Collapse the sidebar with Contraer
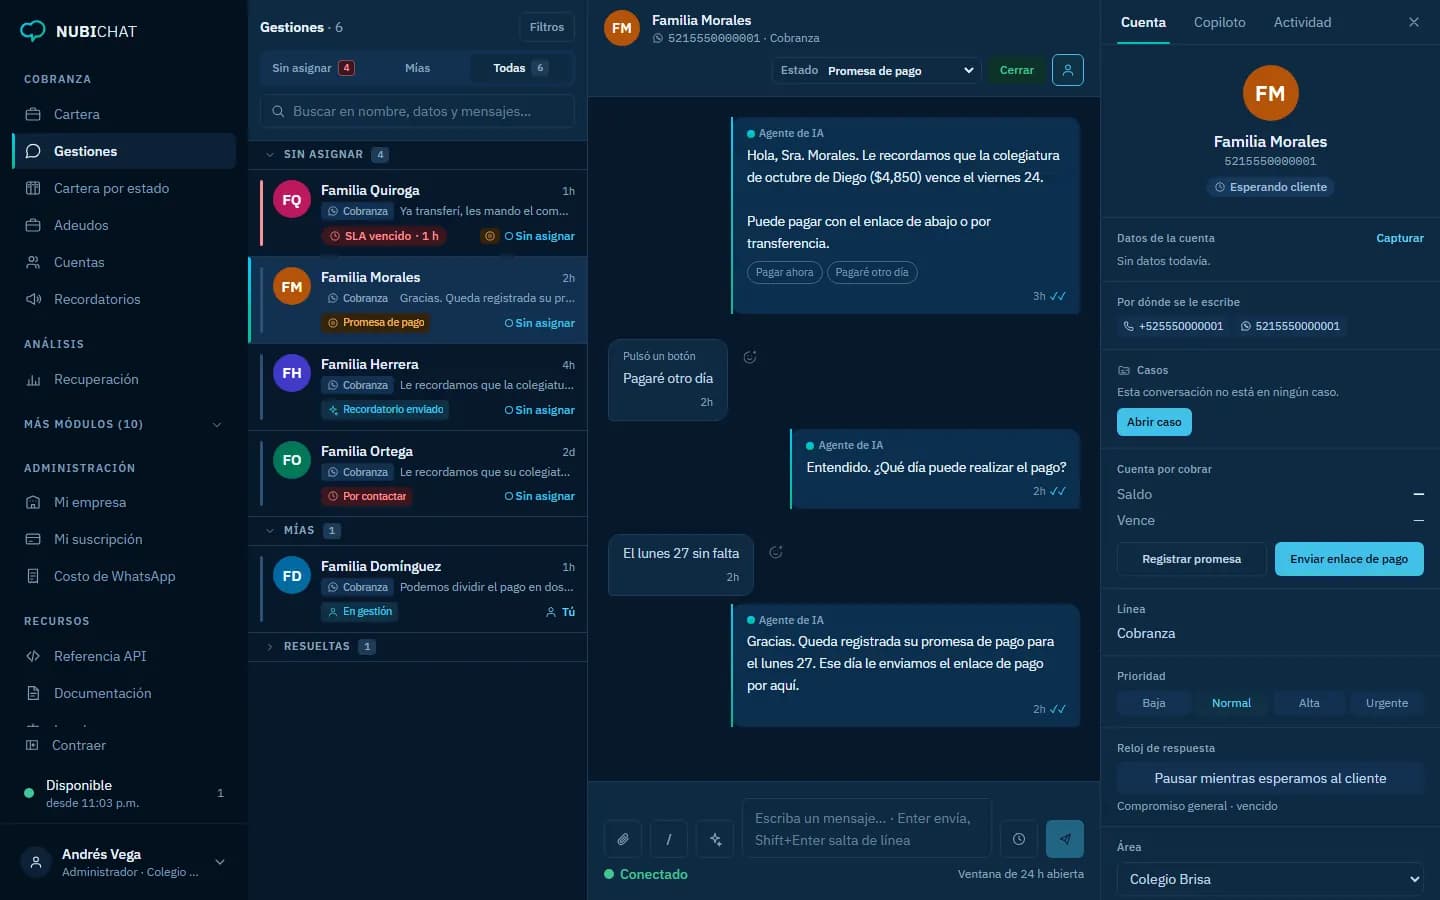The image size is (1440, 900). tap(124, 745)
